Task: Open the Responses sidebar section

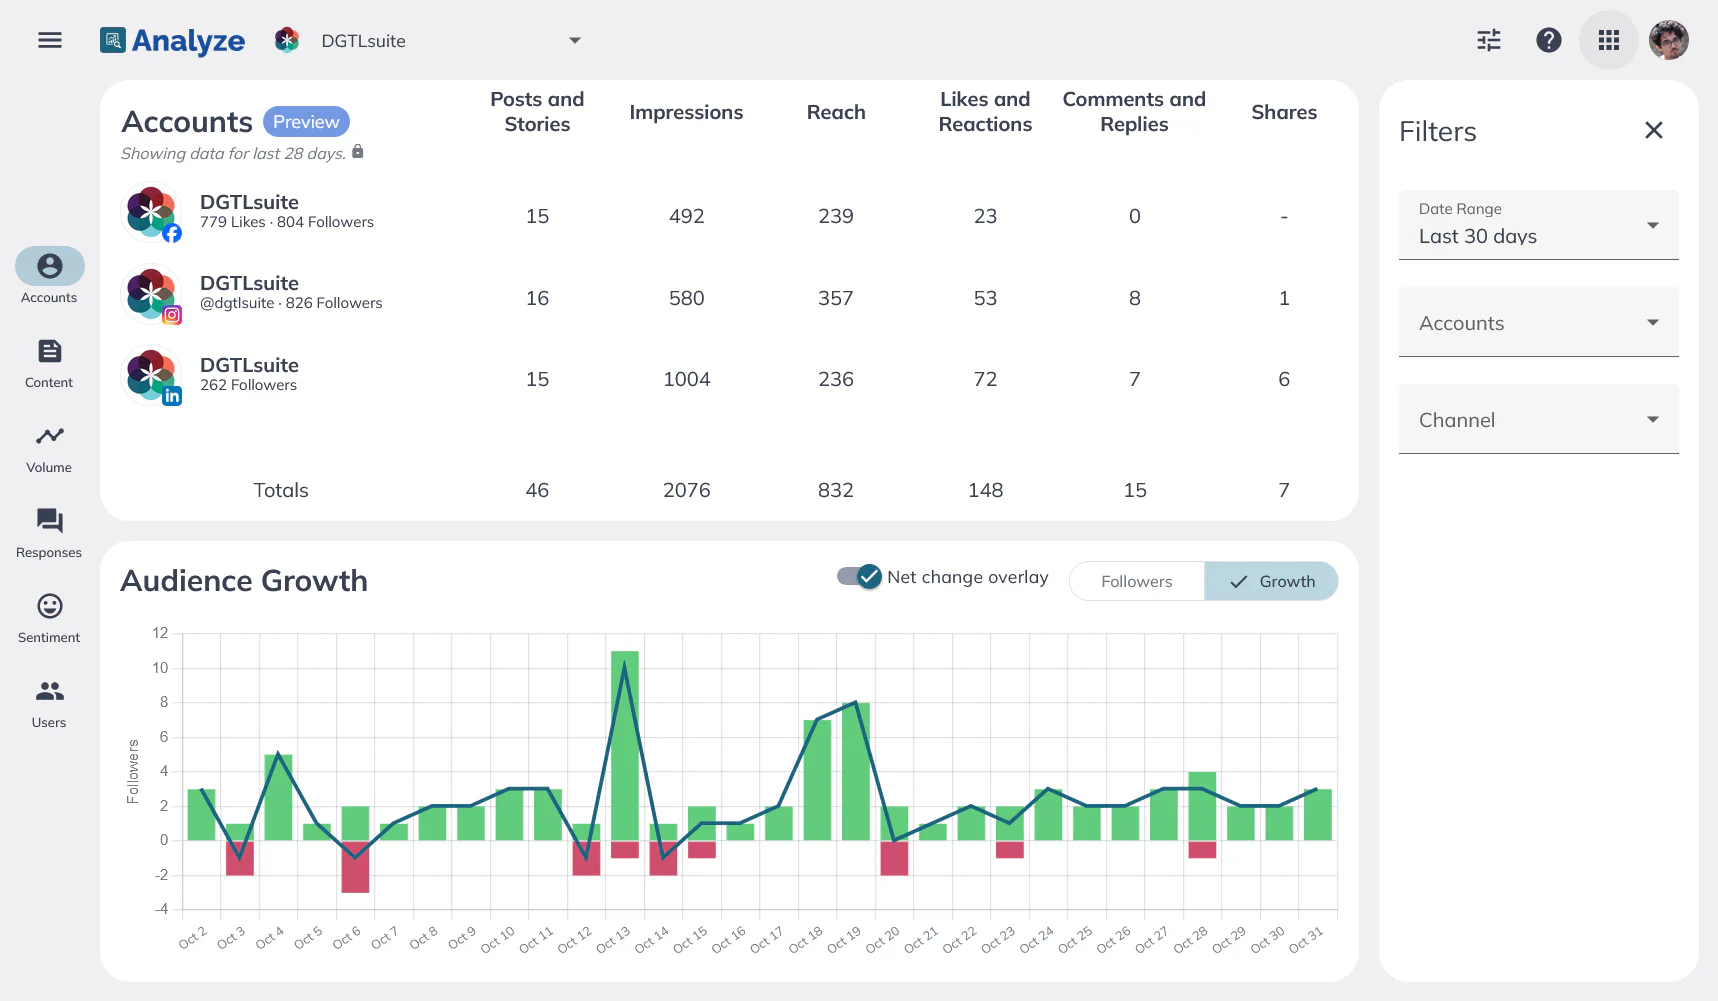Action: click(x=49, y=534)
